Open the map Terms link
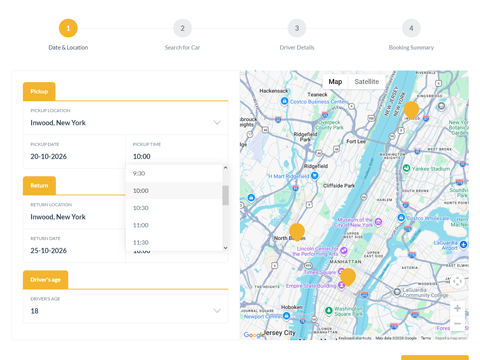 (x=426, y=338)
